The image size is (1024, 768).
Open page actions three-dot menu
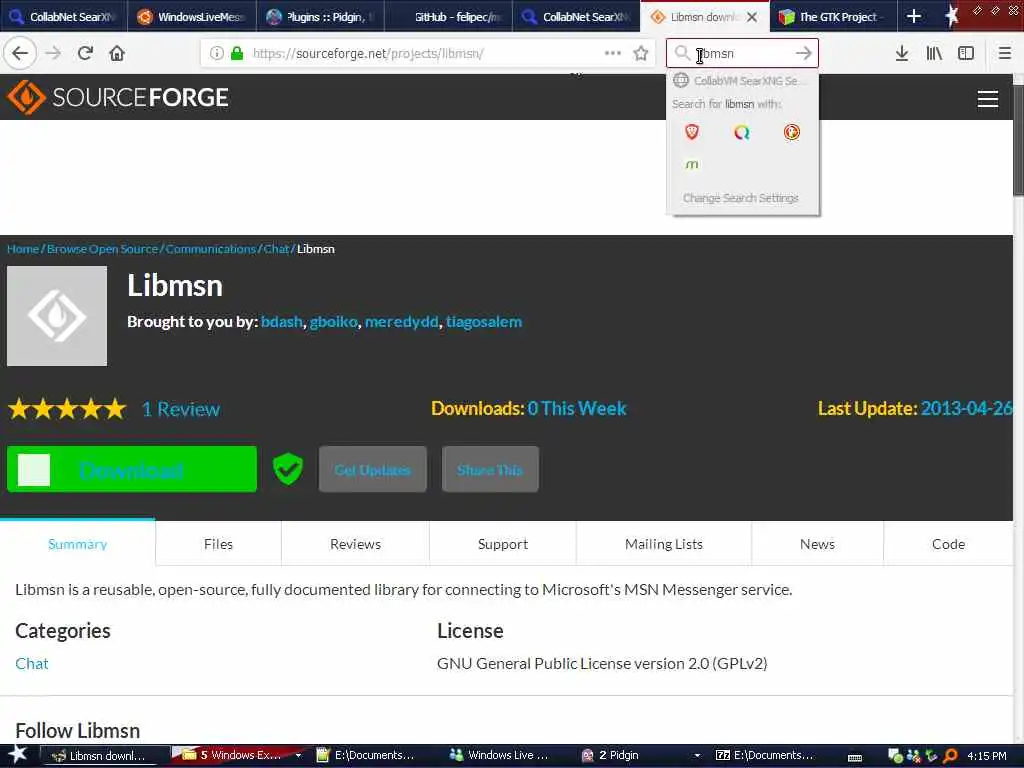pos(613,54)
